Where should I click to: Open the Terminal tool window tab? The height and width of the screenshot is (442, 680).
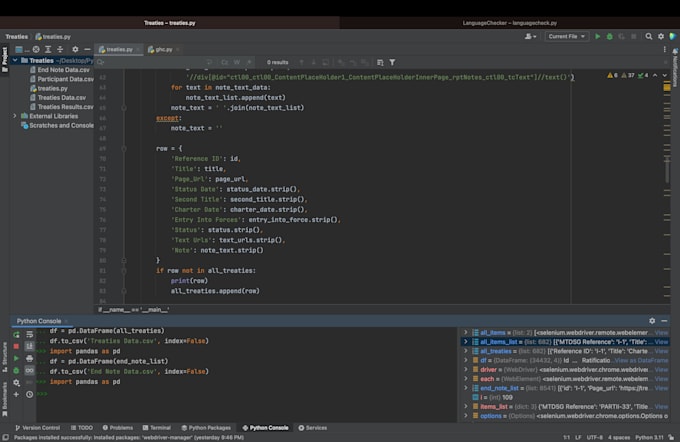pyautogui.click(x=156, y=427)
